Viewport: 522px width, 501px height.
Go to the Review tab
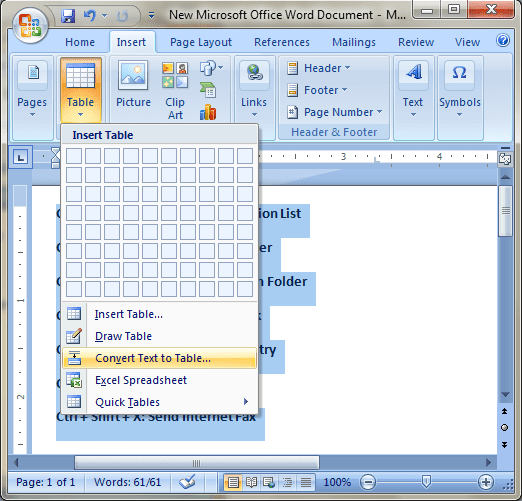click(x=416, y=42)
